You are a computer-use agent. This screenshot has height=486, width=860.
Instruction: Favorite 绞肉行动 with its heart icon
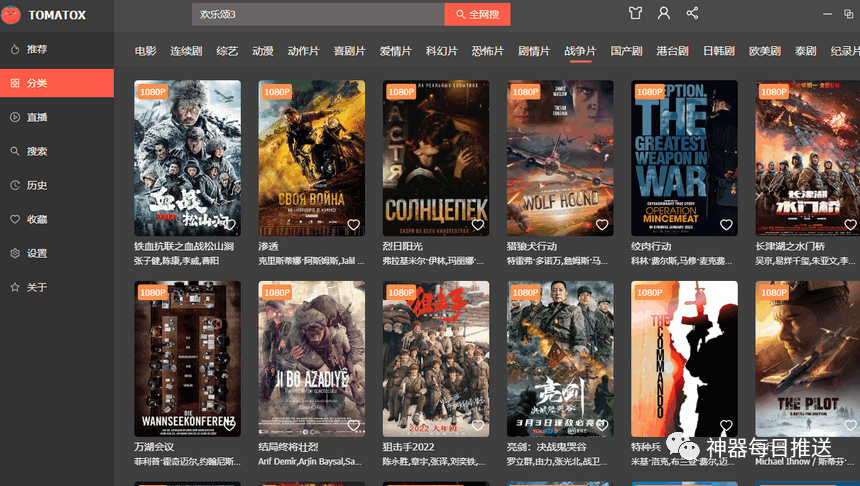coord(726,224)
